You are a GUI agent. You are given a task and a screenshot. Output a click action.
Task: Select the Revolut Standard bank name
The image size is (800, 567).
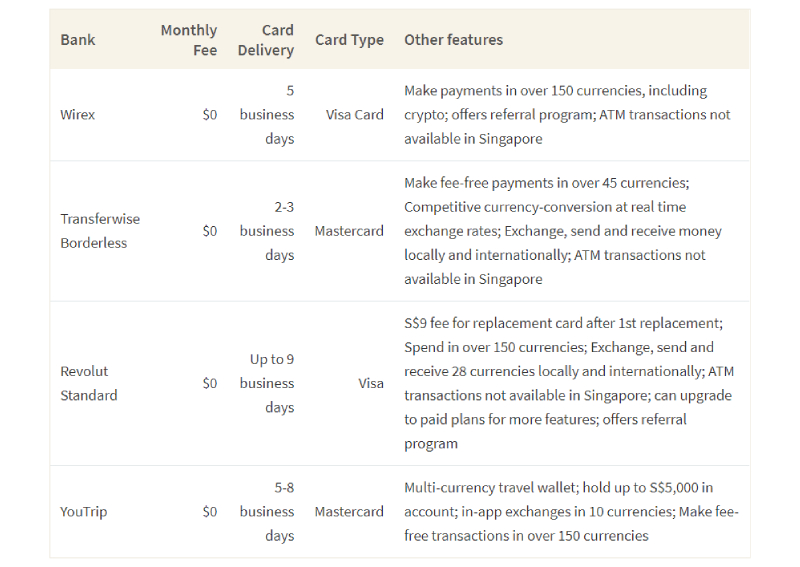point(89,383)
